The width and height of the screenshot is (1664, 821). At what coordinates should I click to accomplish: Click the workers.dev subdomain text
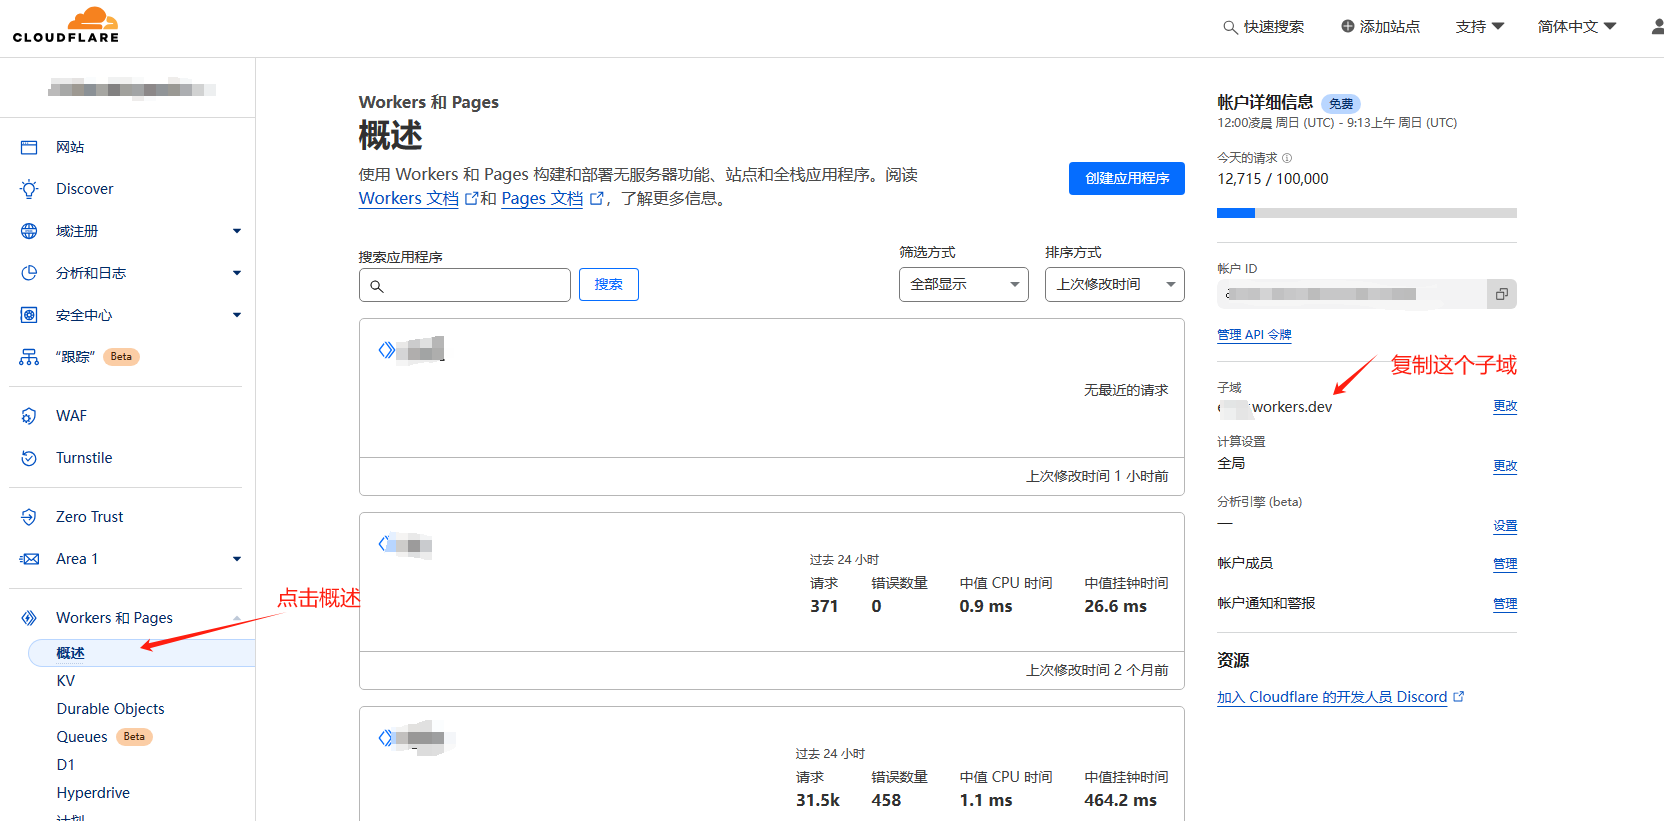tap(1275, 407)
